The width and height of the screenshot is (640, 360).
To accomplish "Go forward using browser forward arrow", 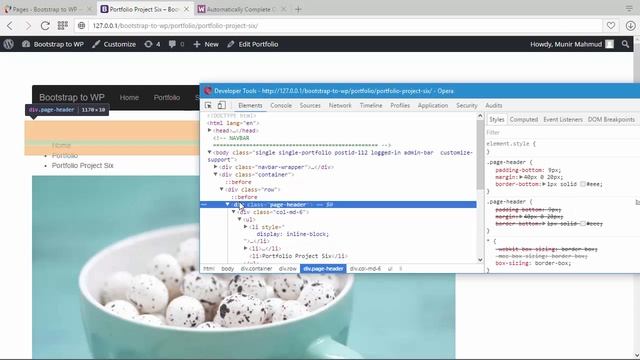I will (28, 26).
